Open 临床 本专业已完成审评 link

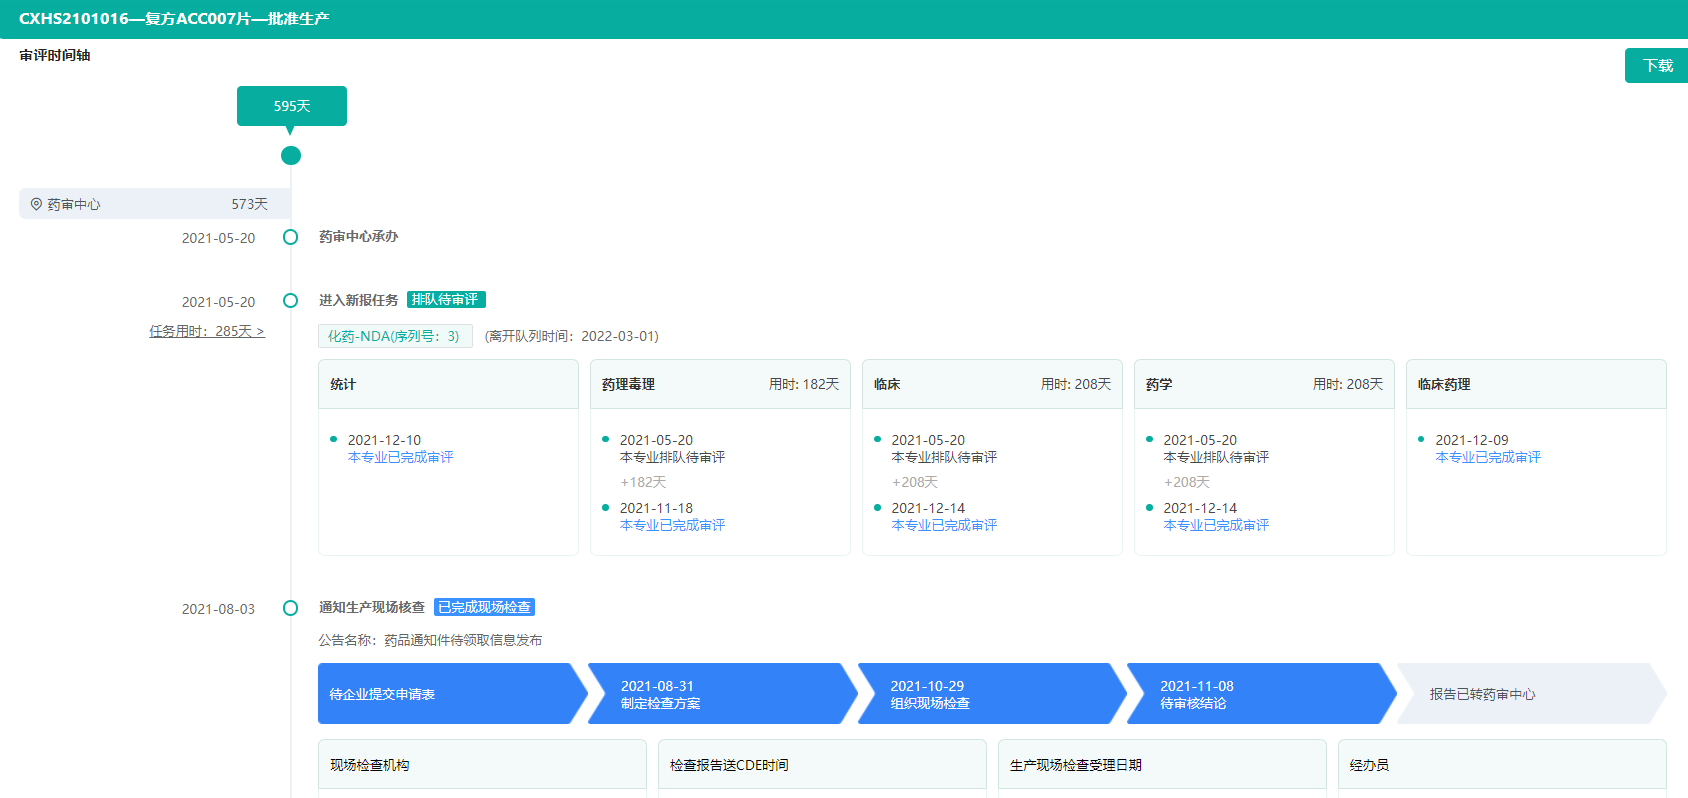click(x=944, y=525)
